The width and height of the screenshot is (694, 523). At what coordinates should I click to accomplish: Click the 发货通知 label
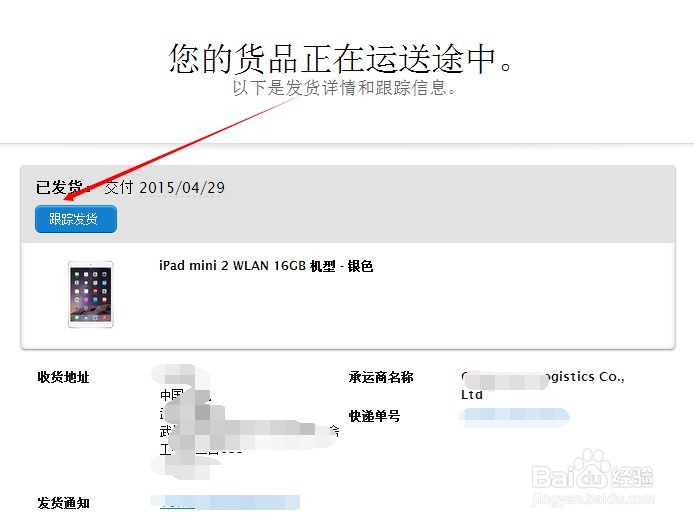[63, 503]
